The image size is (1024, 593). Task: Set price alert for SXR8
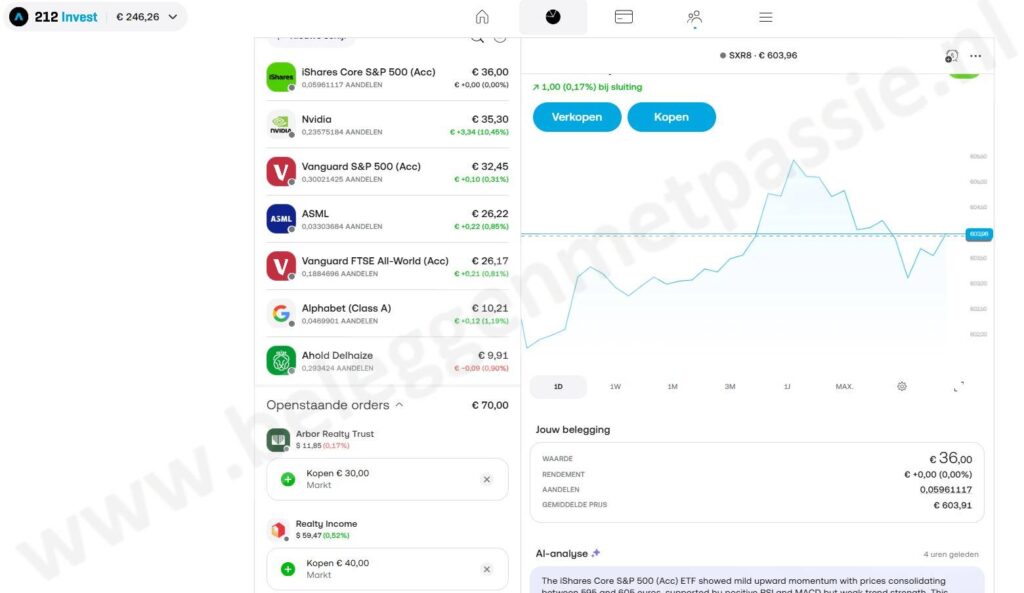point(952,56)
